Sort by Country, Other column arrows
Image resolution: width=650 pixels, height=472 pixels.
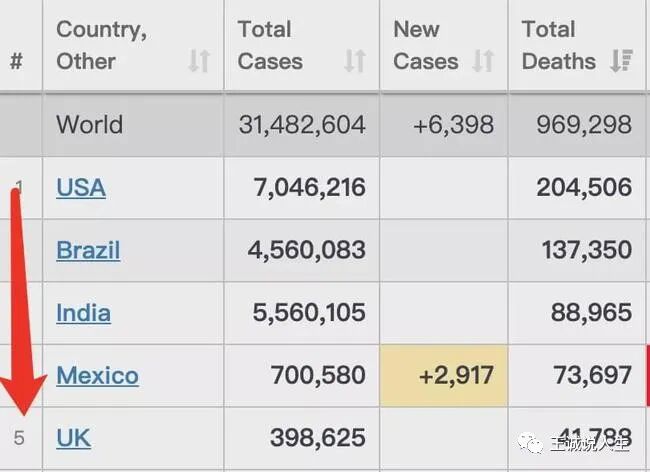199,61
